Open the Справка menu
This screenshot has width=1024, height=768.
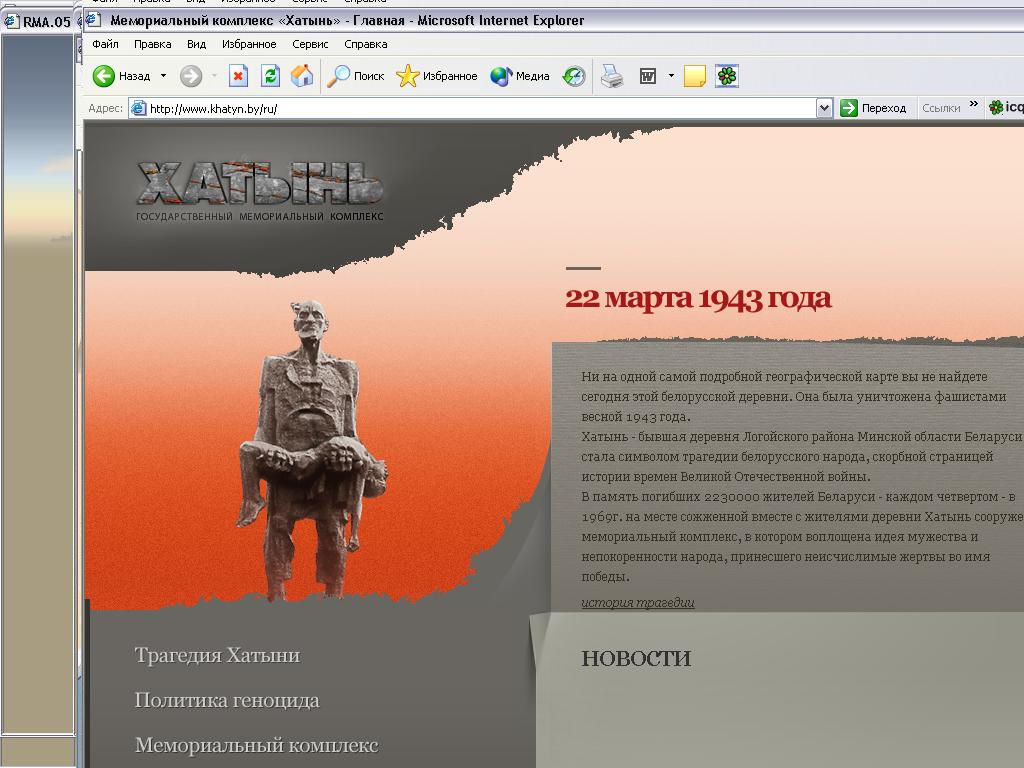point(366,44)
